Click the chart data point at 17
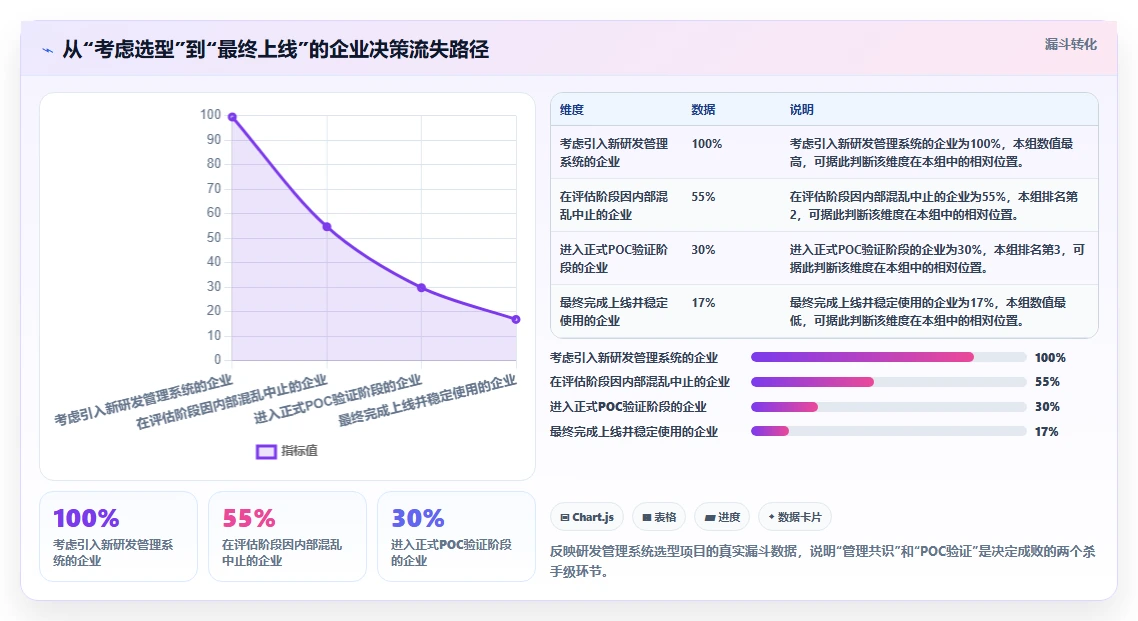 coord(516,319)
